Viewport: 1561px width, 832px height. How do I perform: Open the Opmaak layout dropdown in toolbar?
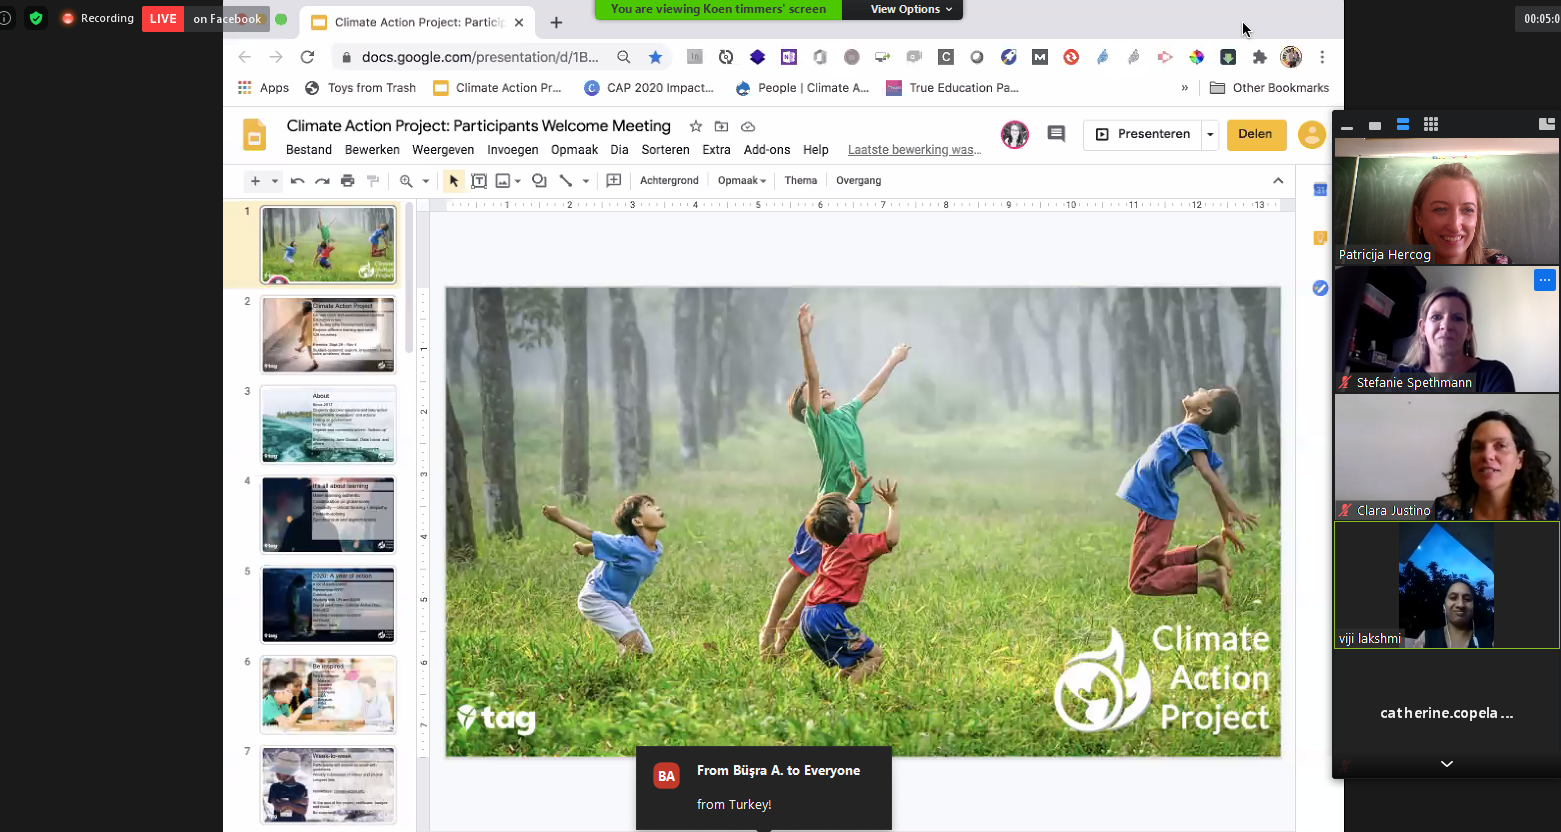coord(741,181)
